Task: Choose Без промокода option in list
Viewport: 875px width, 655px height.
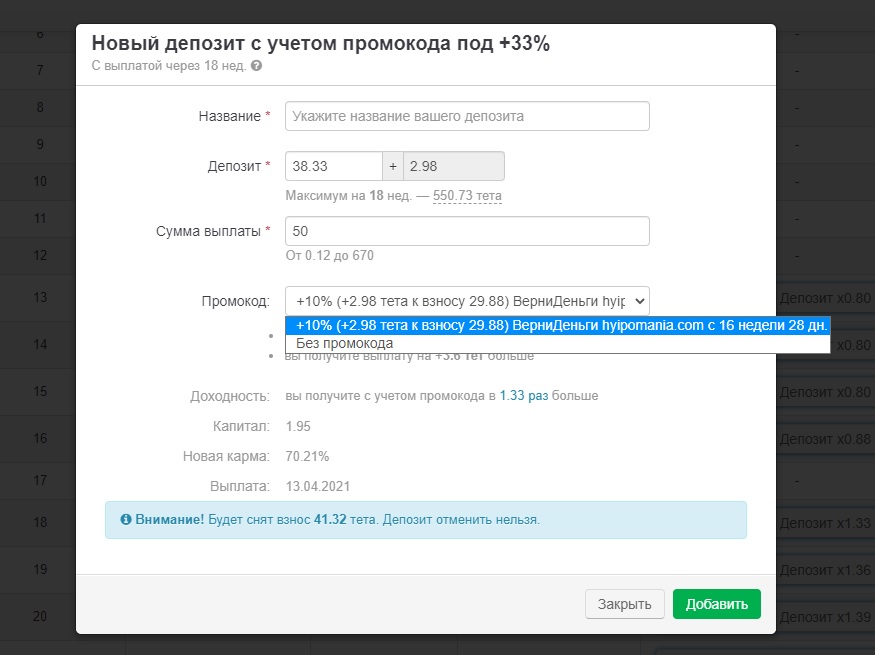Action: (x=344, y=343)
